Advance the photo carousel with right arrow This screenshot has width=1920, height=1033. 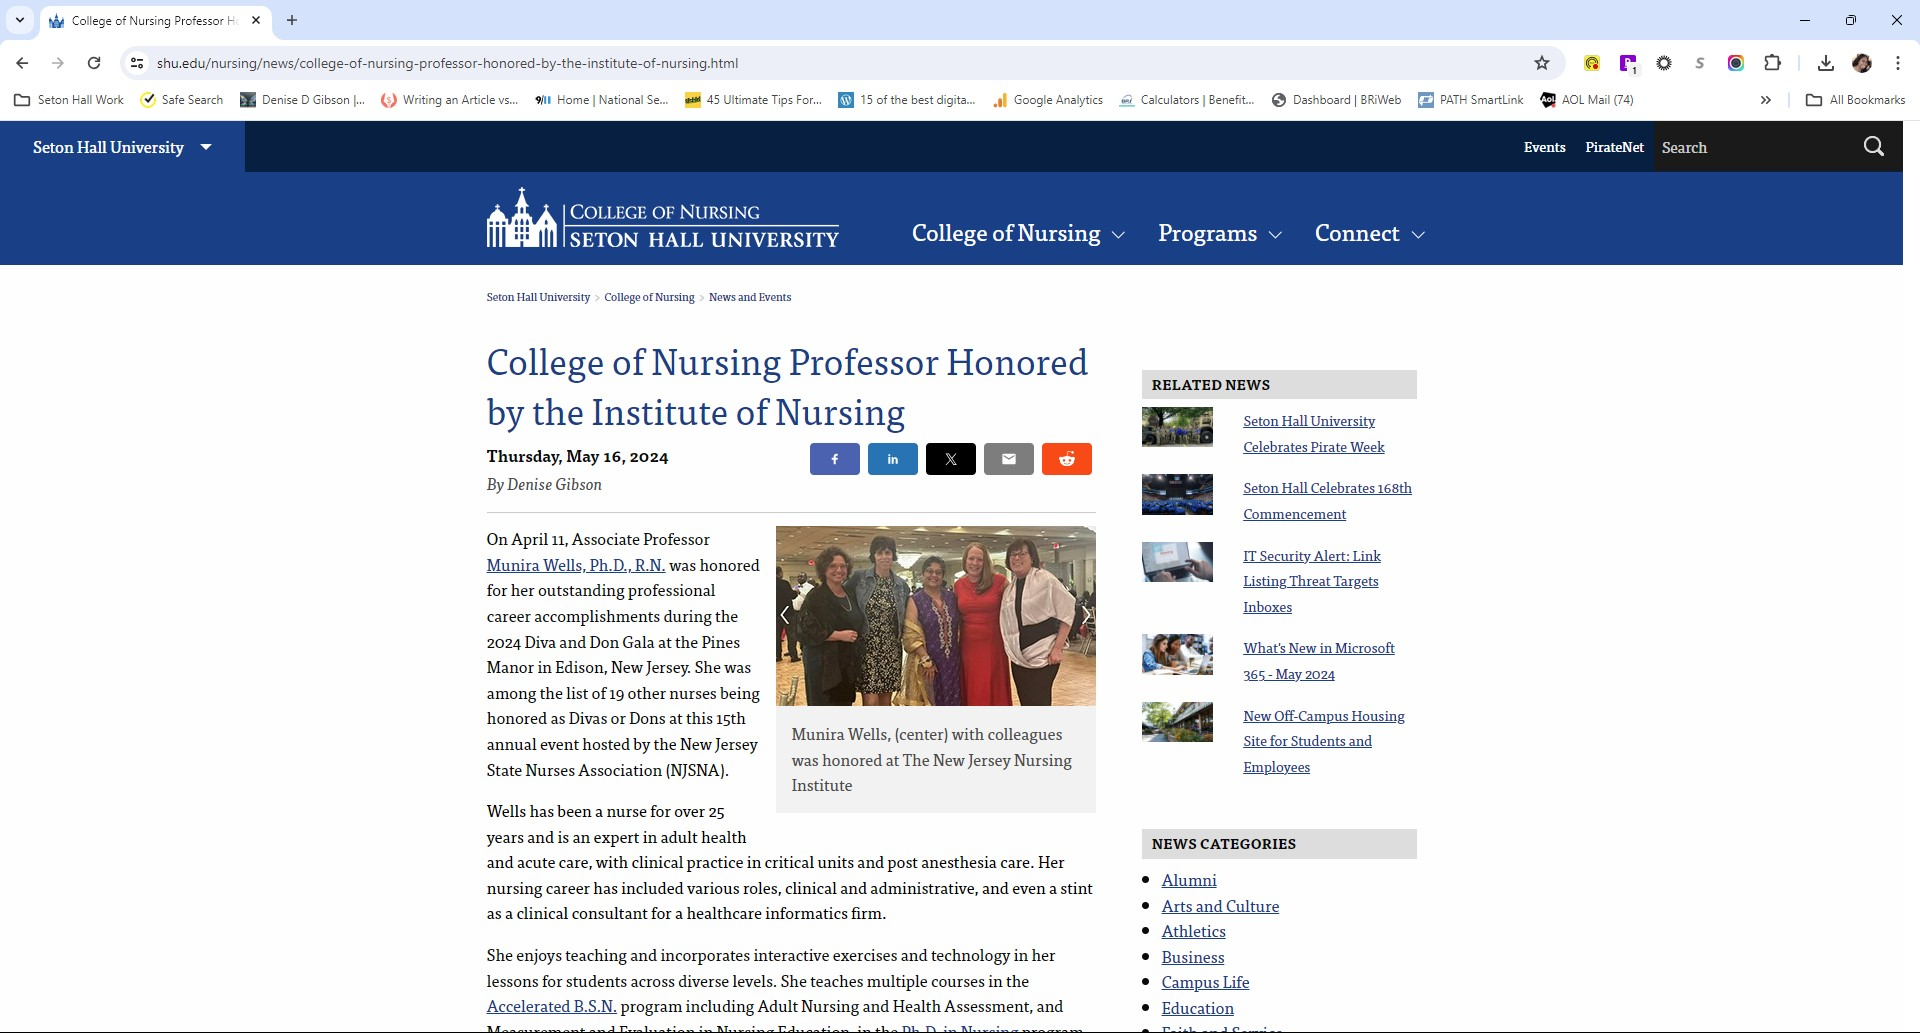tap(1087, 615)
